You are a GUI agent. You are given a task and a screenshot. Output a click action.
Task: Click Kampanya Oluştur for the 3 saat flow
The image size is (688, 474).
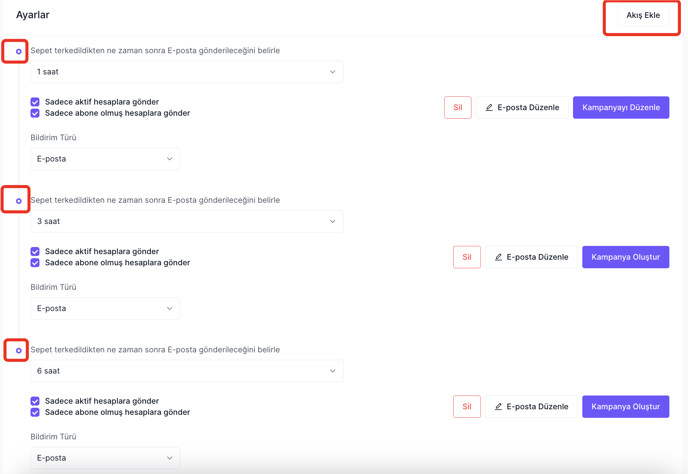point(626,257)
